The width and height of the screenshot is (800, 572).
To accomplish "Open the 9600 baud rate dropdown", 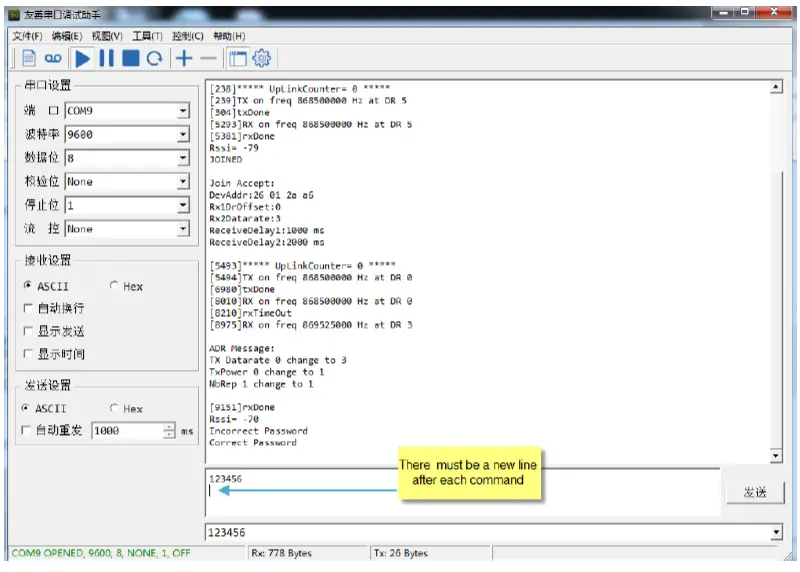I will [x=182, y=134].
